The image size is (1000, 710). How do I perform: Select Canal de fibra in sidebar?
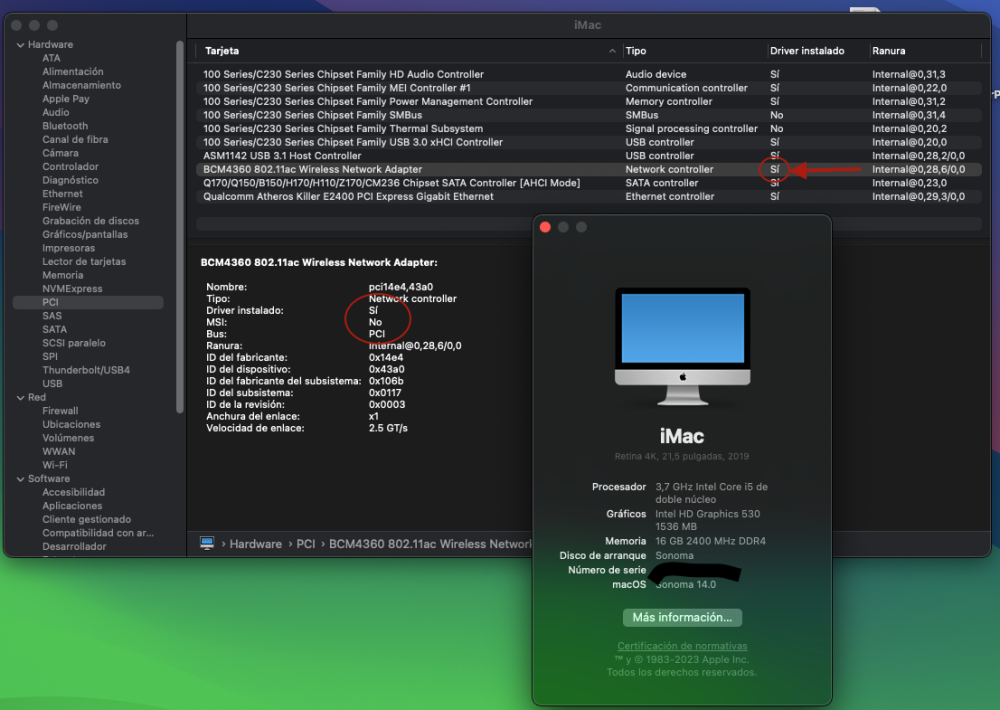[x=75, y=140]
